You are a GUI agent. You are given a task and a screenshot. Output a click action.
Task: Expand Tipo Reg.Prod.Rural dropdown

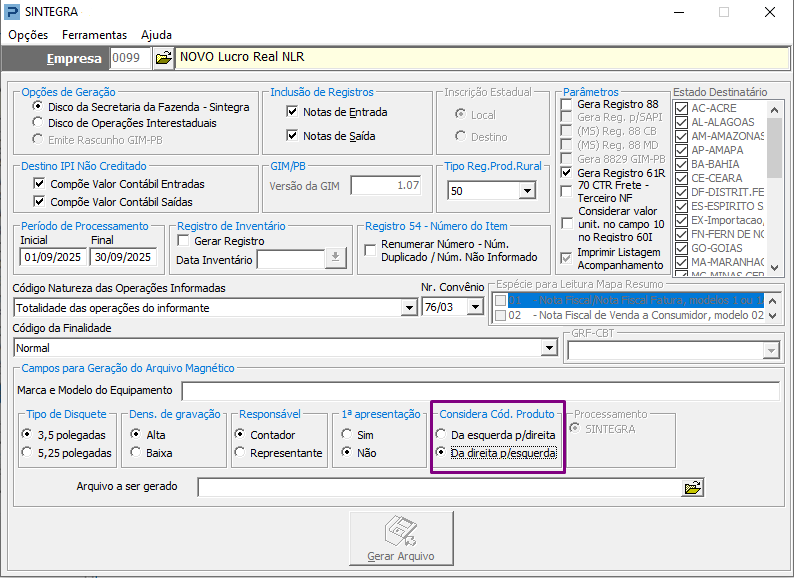coord(527,191)
